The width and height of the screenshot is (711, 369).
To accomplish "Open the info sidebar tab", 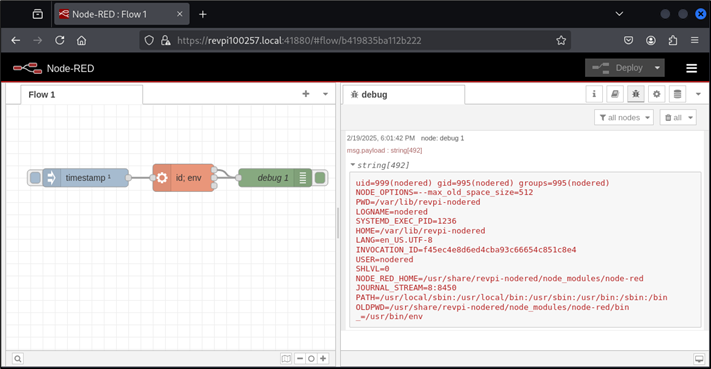I will 594,94.
